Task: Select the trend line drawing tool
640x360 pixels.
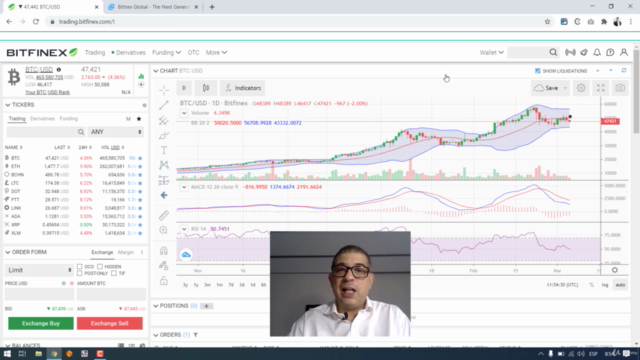Action: coord(164,105)
